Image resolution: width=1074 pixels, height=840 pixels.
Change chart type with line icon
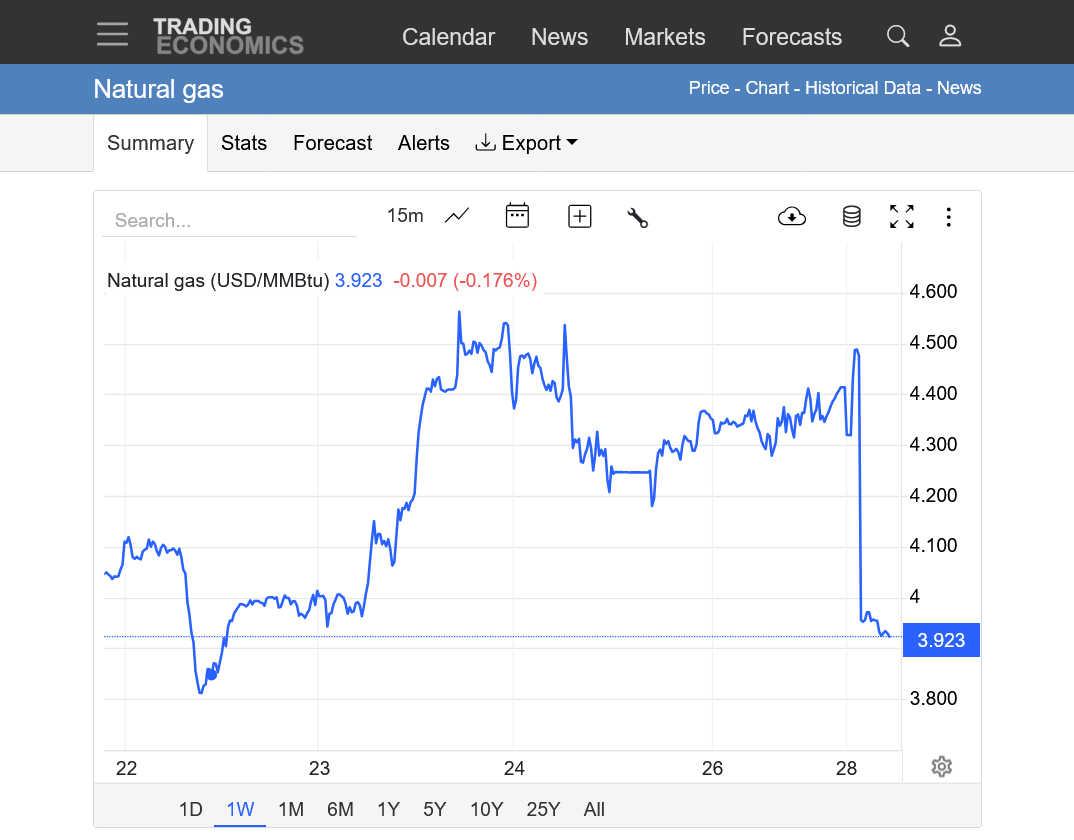coord(457,216)
